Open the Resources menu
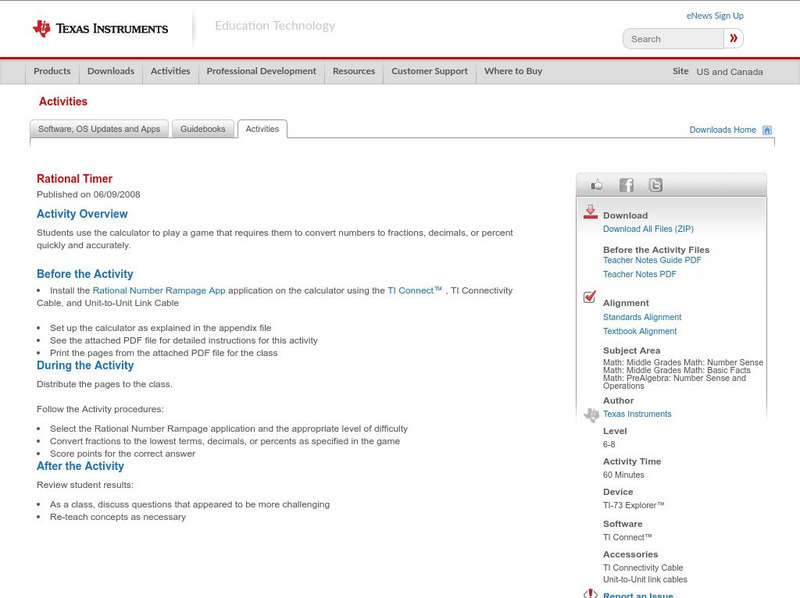Image resolution: width=800 pixels, height=598 pixels. [354, 71]
